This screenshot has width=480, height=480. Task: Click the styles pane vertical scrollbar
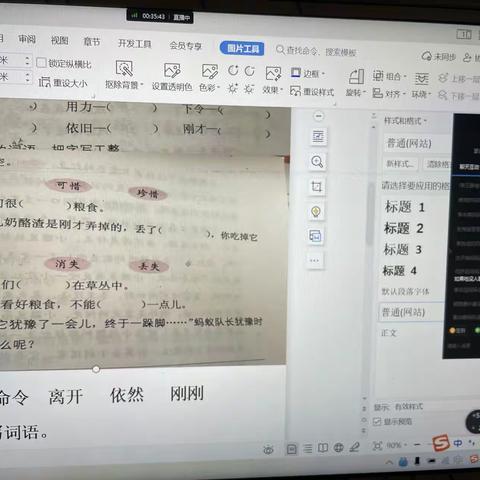[x=370, y=213]
